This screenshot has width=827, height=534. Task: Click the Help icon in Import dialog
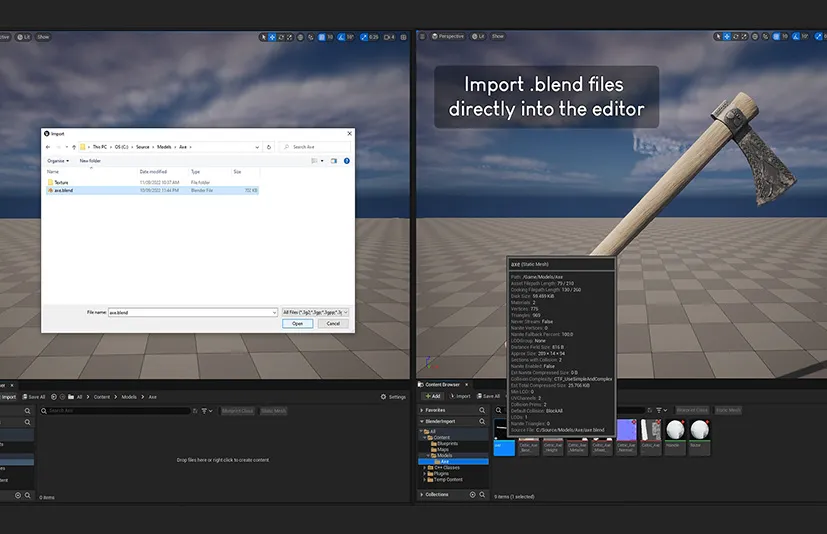point(346,160)
